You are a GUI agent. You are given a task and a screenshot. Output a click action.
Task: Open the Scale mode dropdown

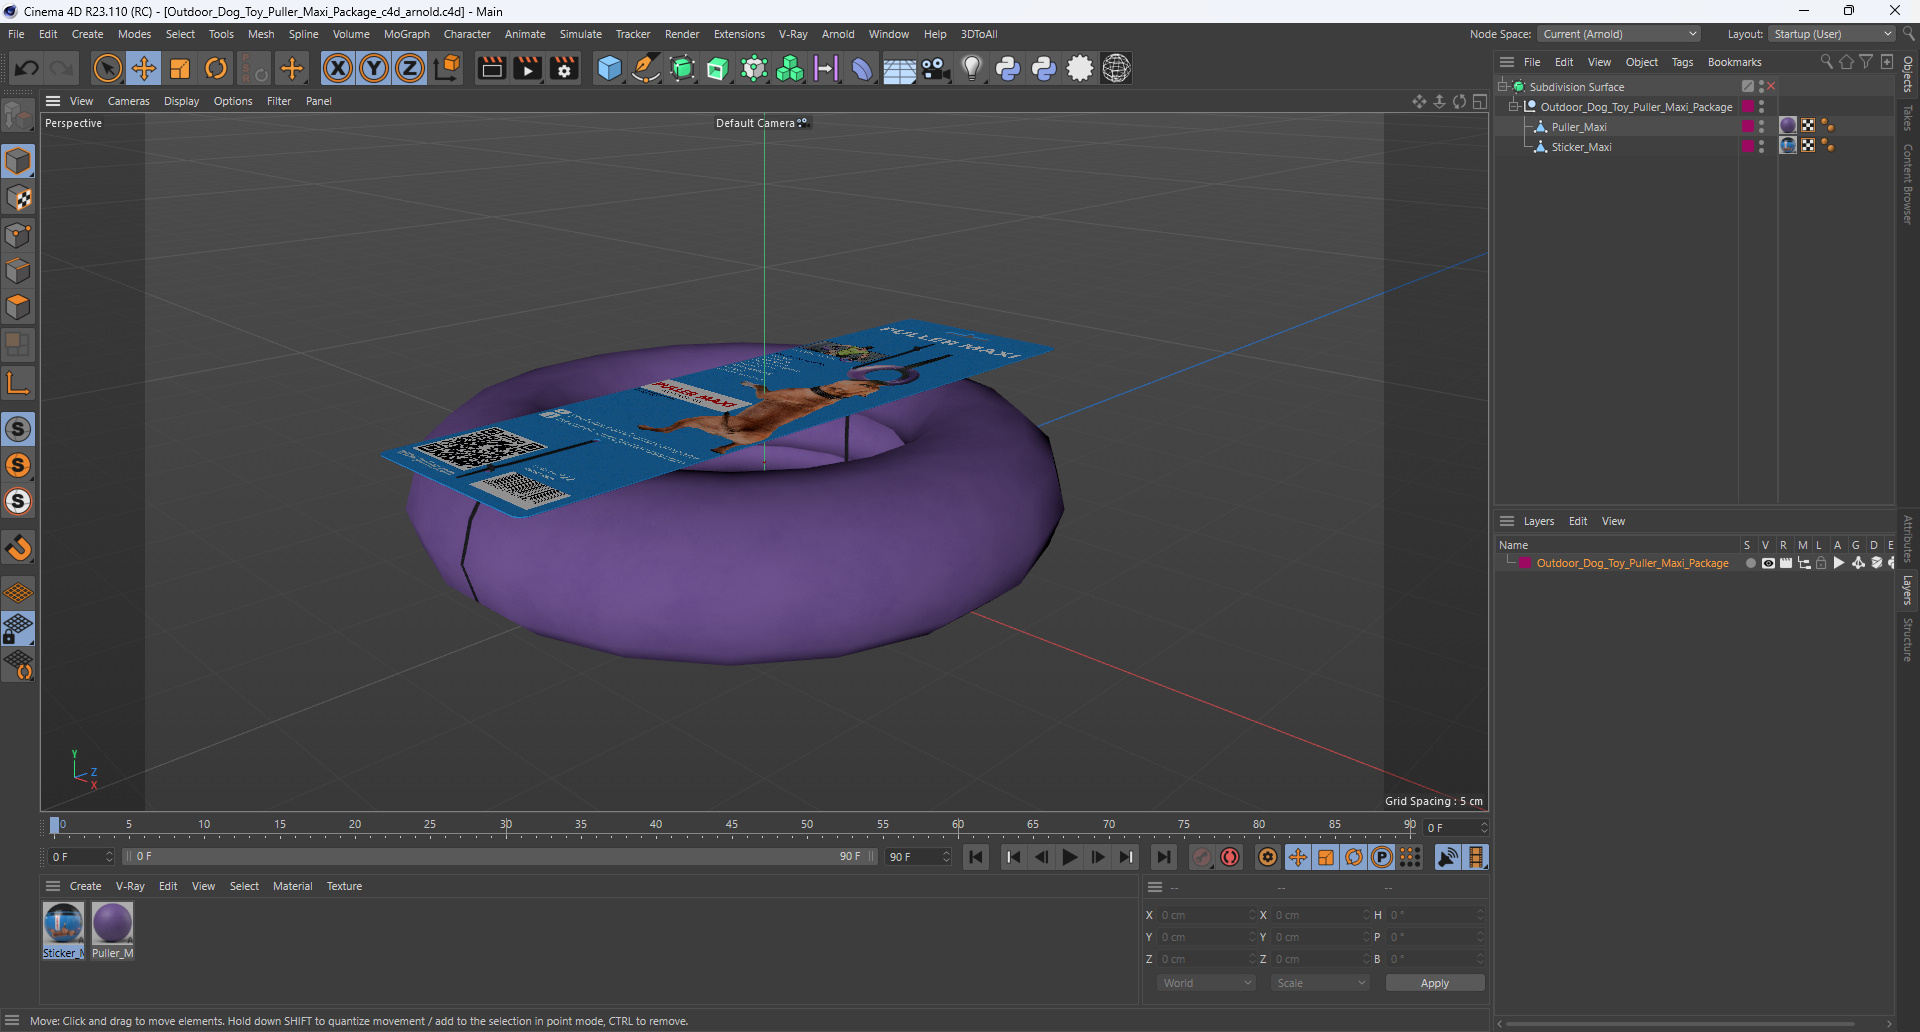1320,983
